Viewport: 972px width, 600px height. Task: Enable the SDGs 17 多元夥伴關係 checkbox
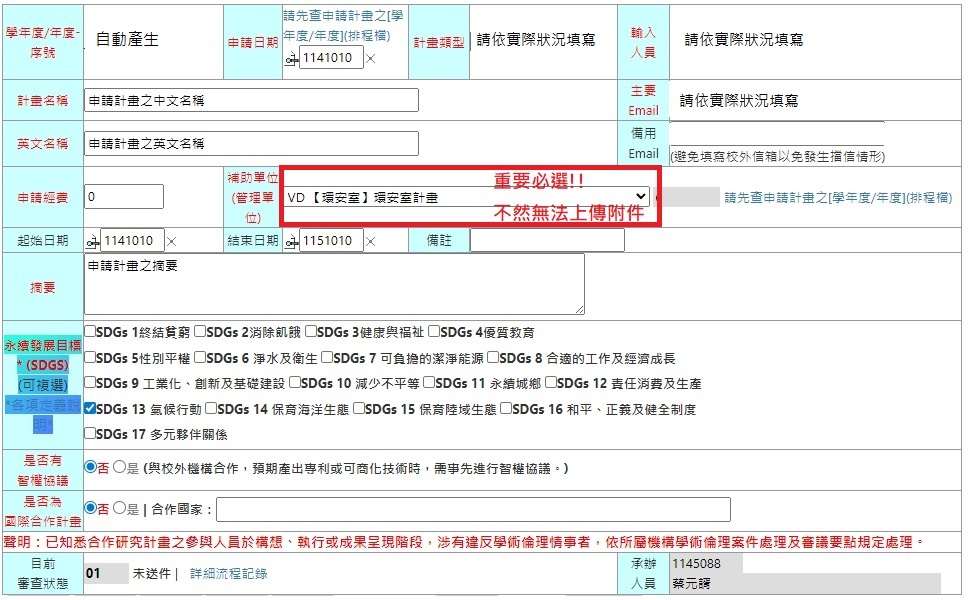[x=91, y=434]
